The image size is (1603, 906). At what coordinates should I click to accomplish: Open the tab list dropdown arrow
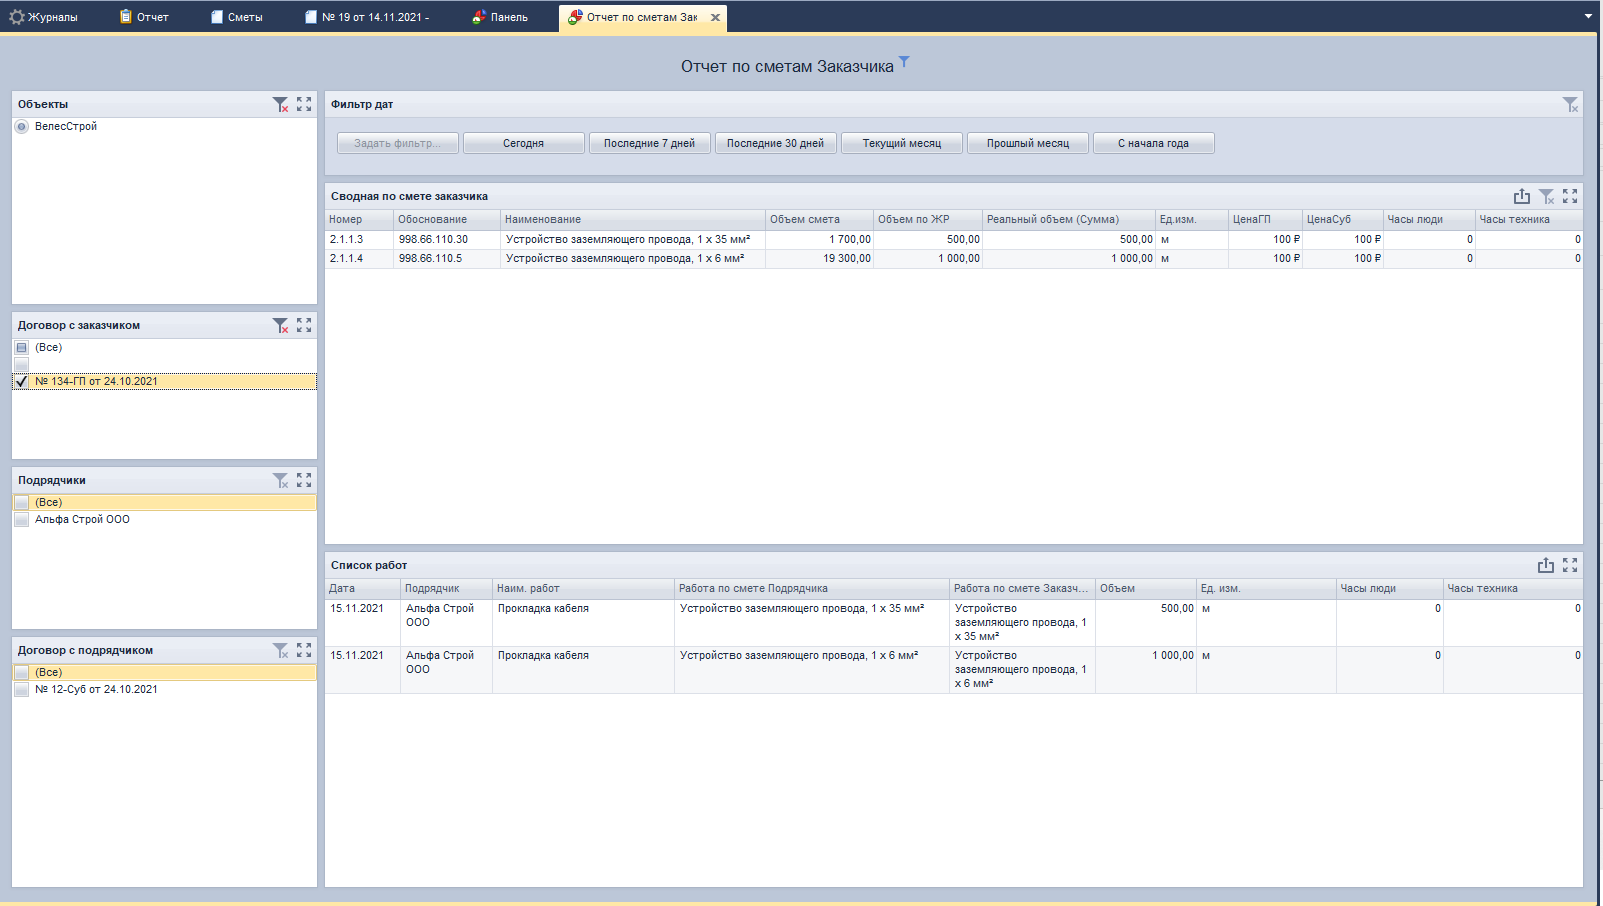(1588, 16)
